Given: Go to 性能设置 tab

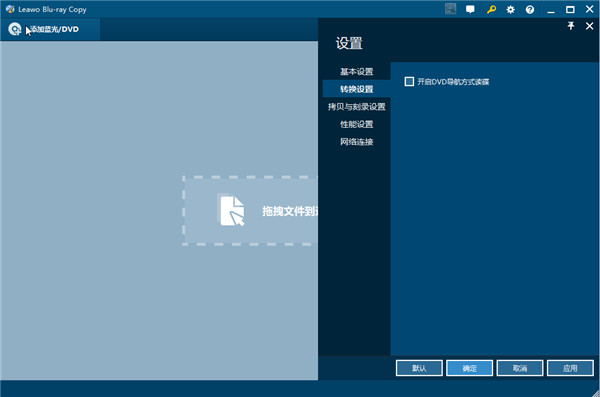Looking at the screenshot, I should (356, 124).
